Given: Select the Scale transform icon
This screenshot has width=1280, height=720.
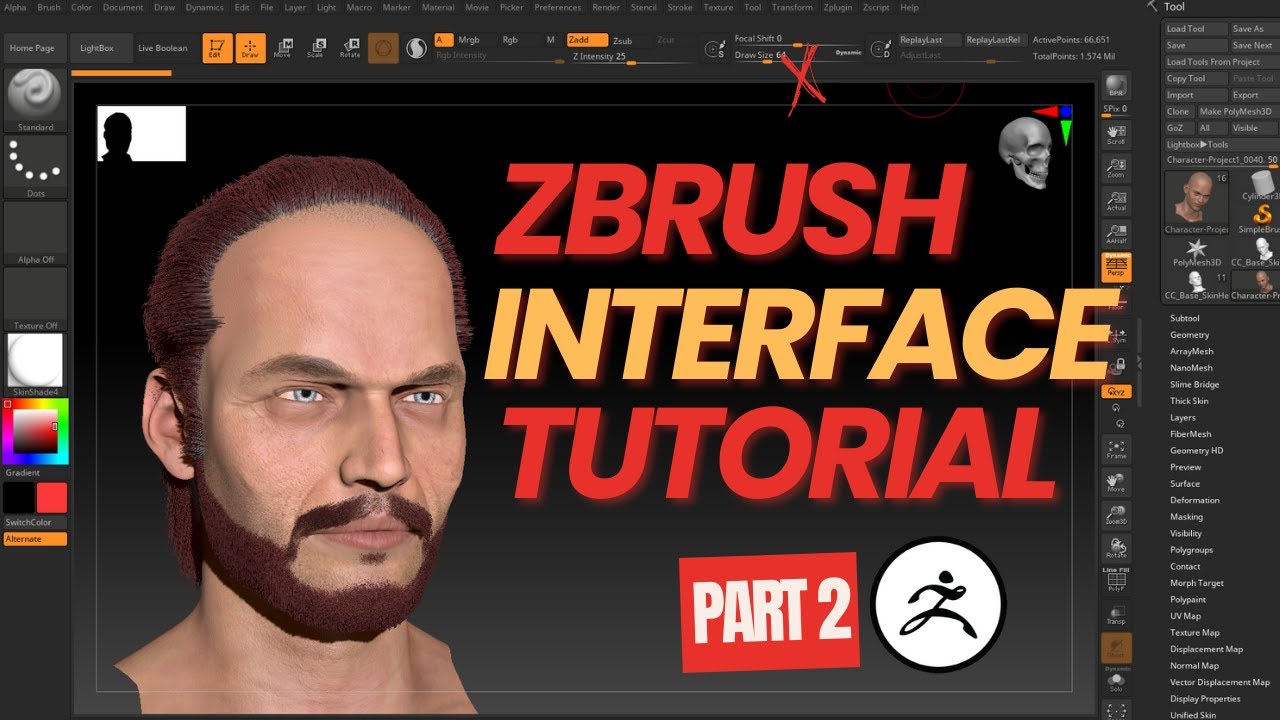Looking at the screenshot, I should [x=316, y=48].
